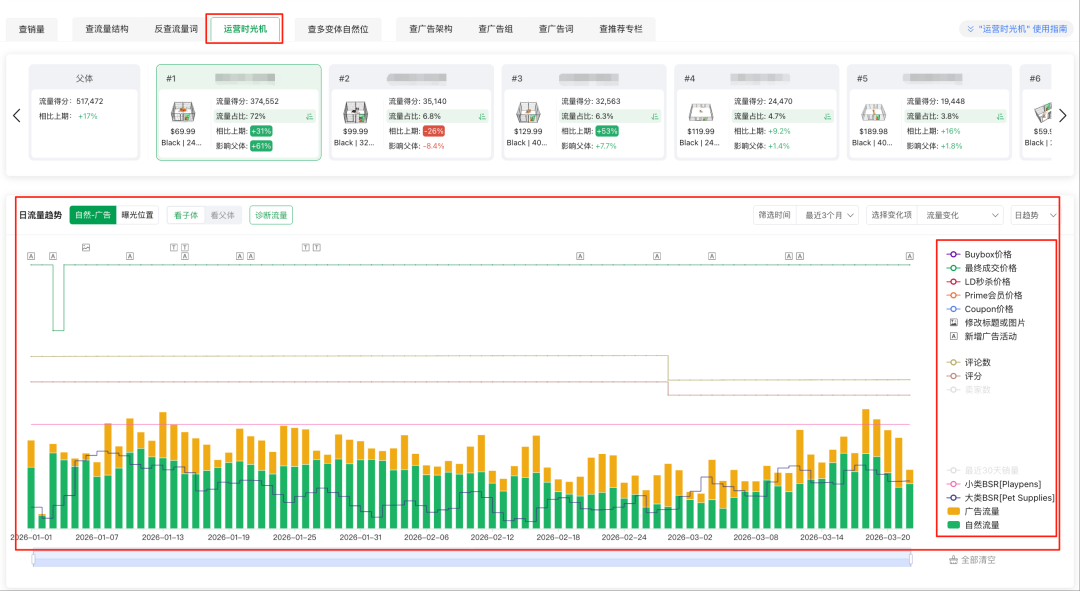This screenshot has width=1080, height=591.
Task: Switch to the 查流量结构 tab
Action: point(106,29)
